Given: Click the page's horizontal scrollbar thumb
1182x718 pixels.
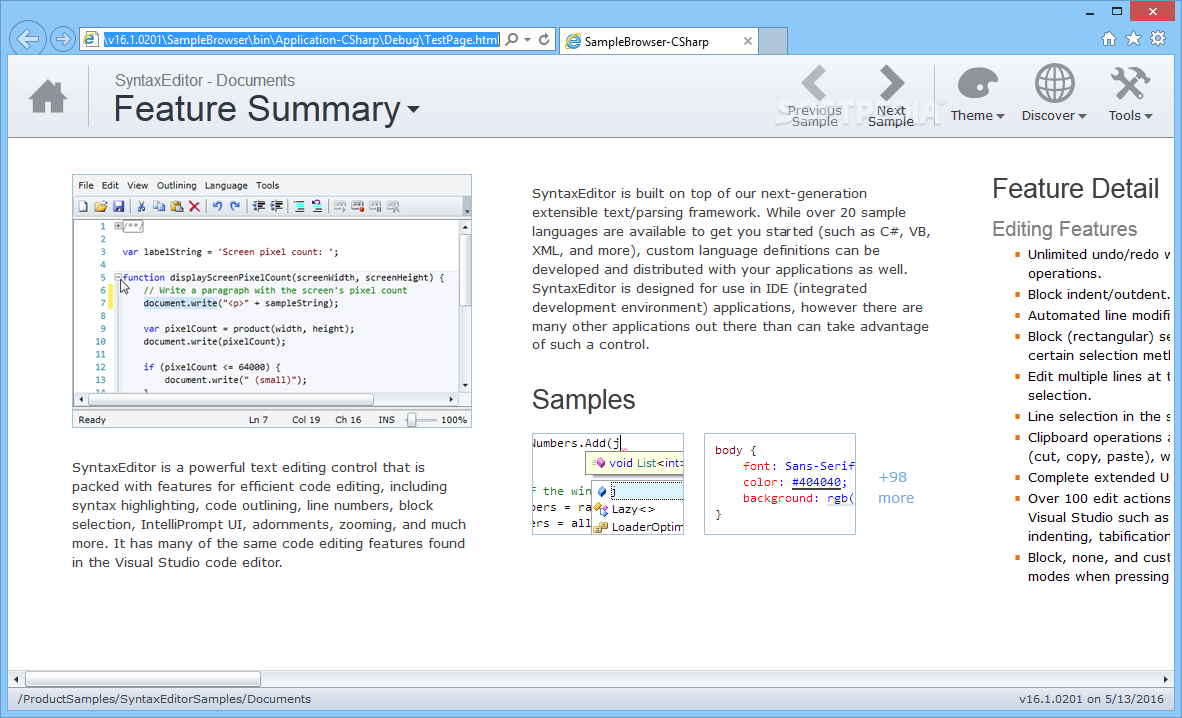Looking at the screenshot, I should pos(142,679).
